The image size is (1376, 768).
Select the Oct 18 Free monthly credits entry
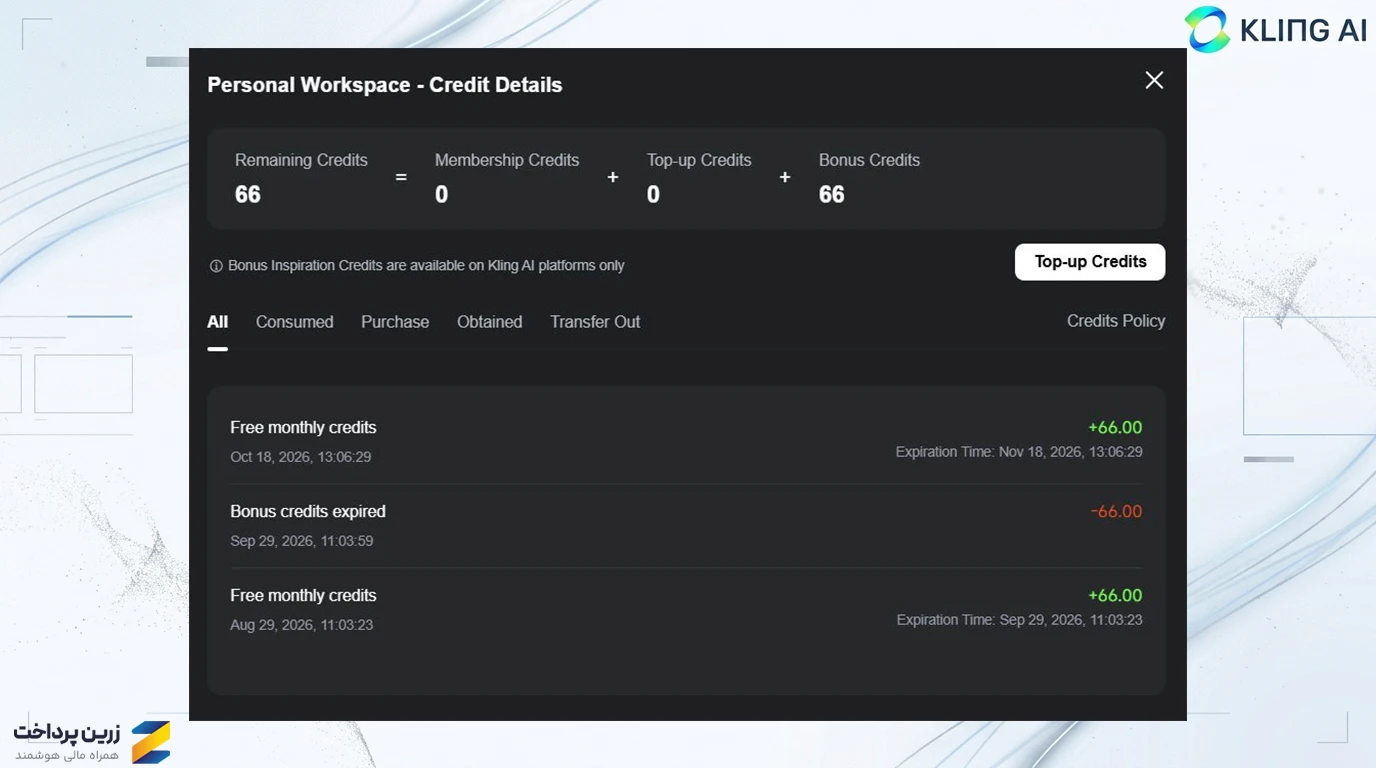click(x=686, y=442)
